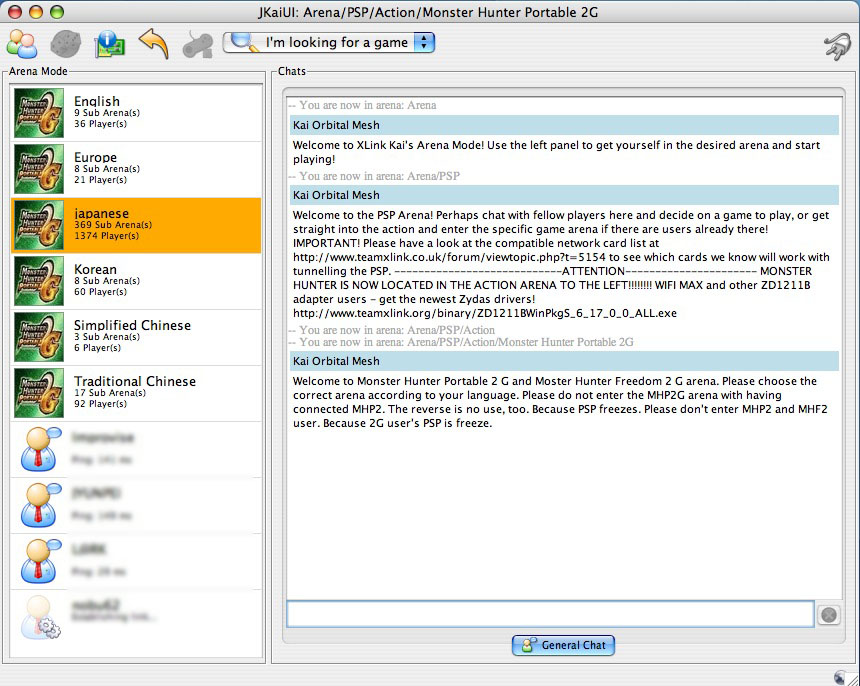The height and width of the screenshot is (686, 860).
Task: Enter the Europe arena
Action: tap(136, 169)
